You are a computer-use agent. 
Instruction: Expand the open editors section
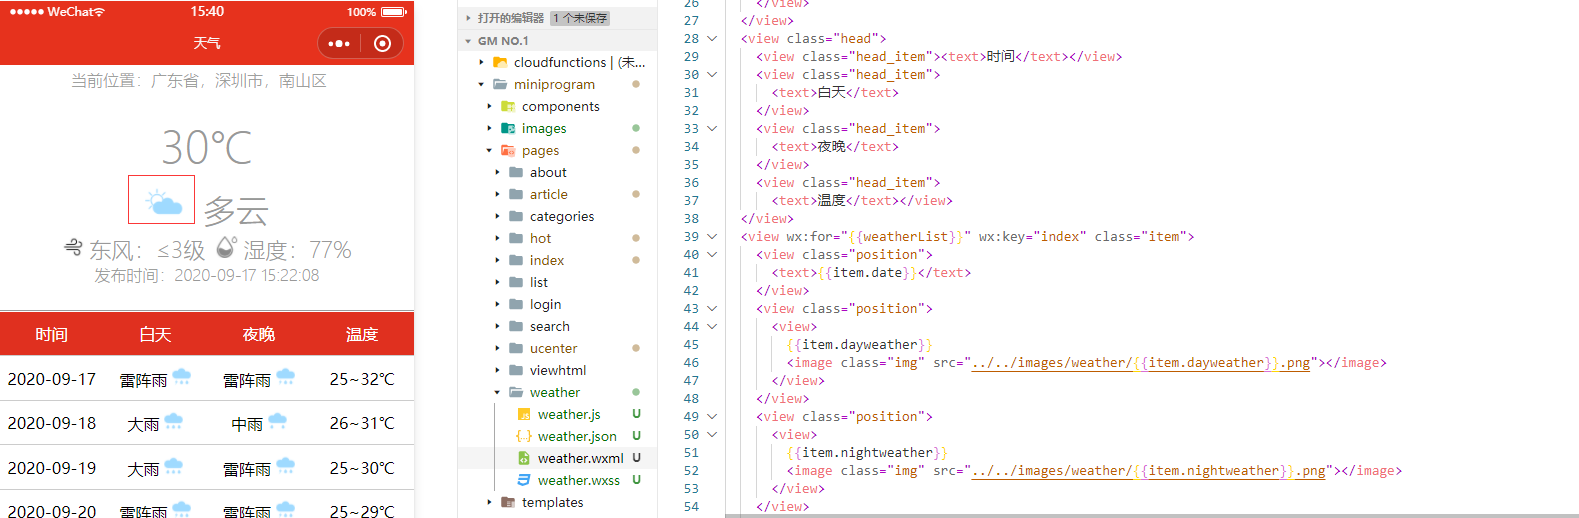468,18
